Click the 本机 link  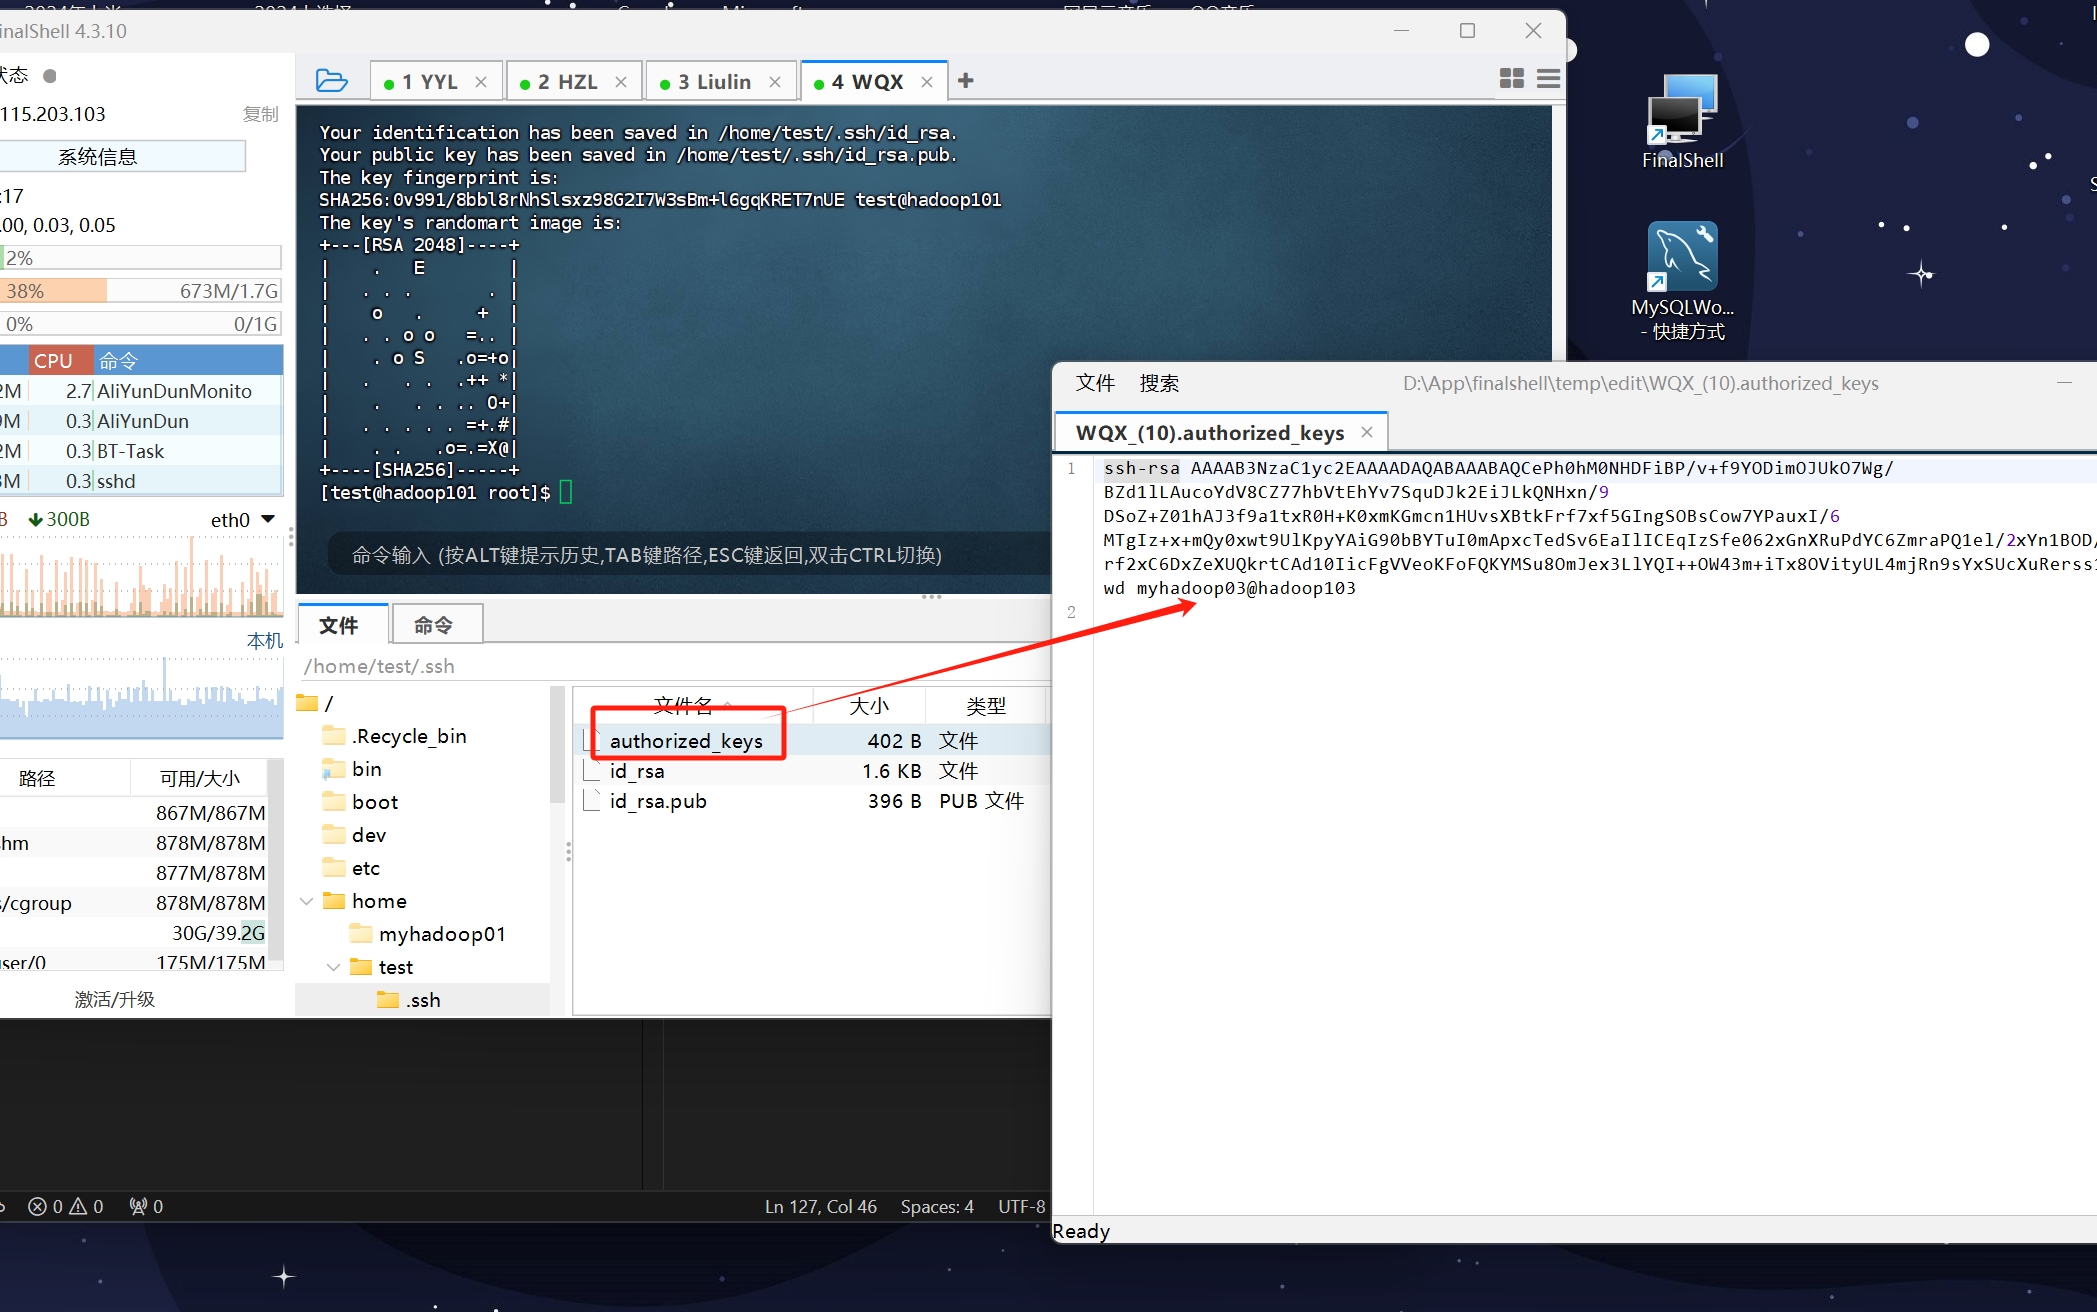click(264, 640)
